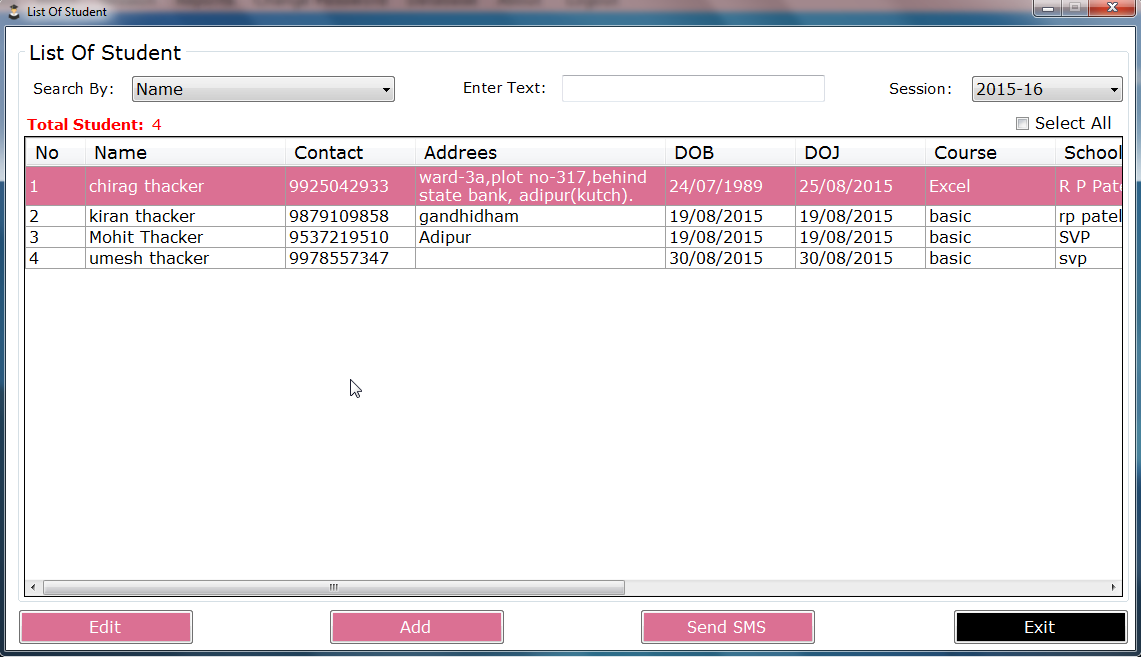Screen dimensions: 1141x657
Task: Click DOB 30/08/2015 in umesh row
Action: 730,259
